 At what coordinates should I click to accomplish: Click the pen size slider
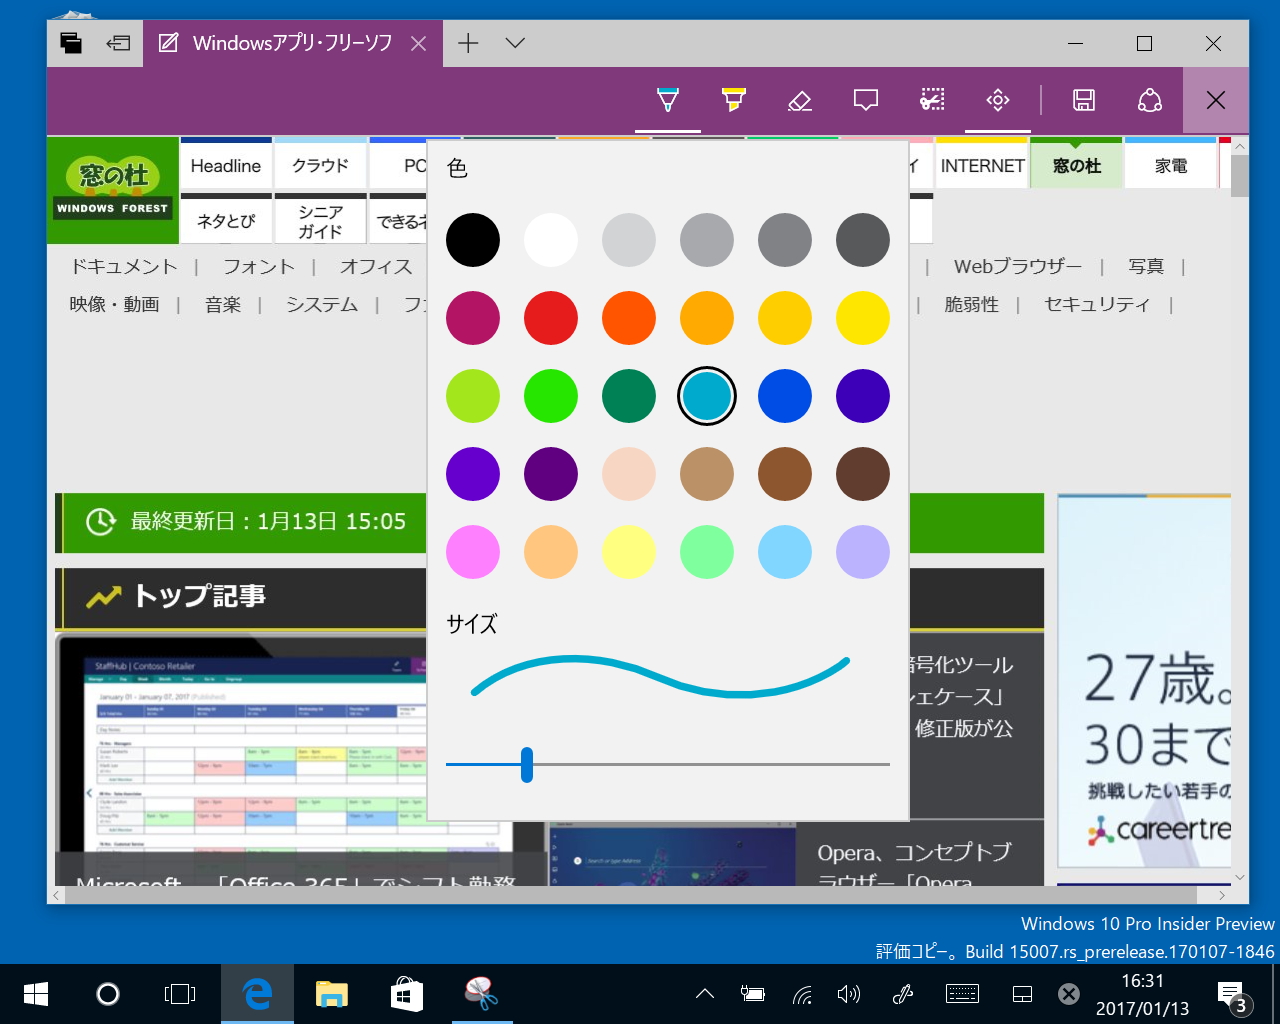click(x=527, y=764)
